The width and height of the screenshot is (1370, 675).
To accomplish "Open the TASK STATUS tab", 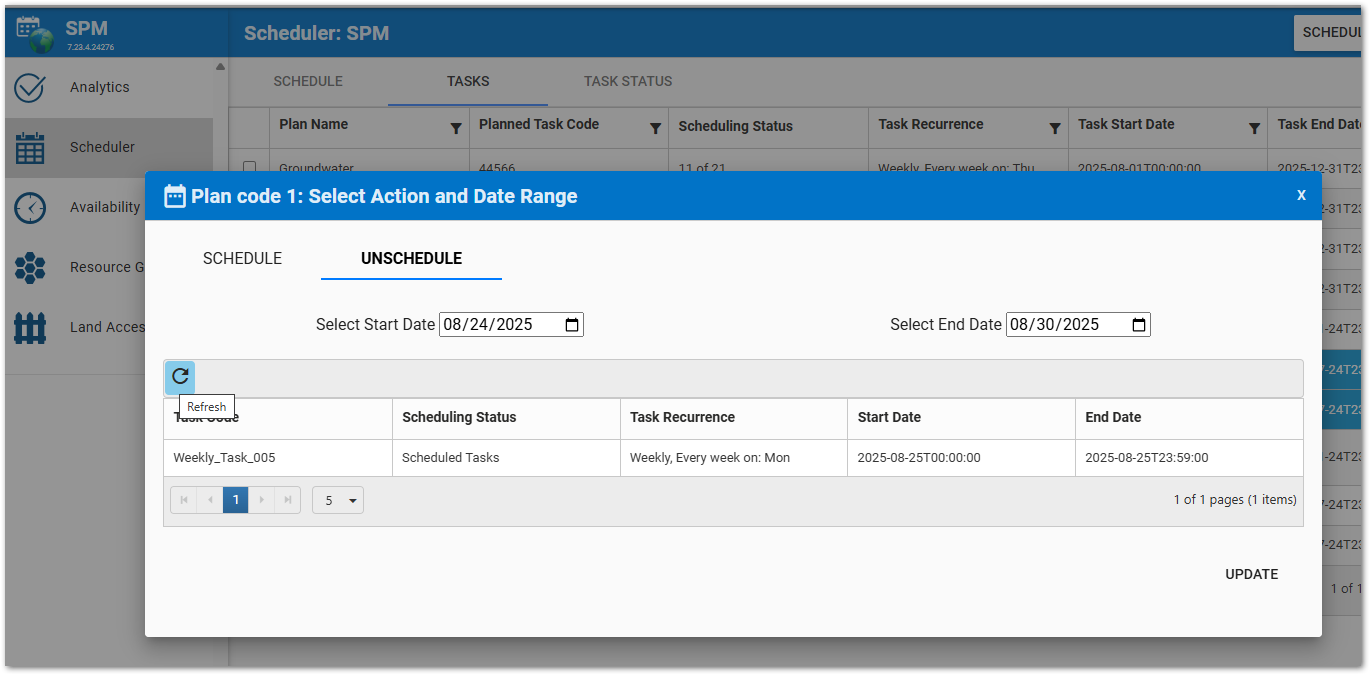I will pos(628,81).
